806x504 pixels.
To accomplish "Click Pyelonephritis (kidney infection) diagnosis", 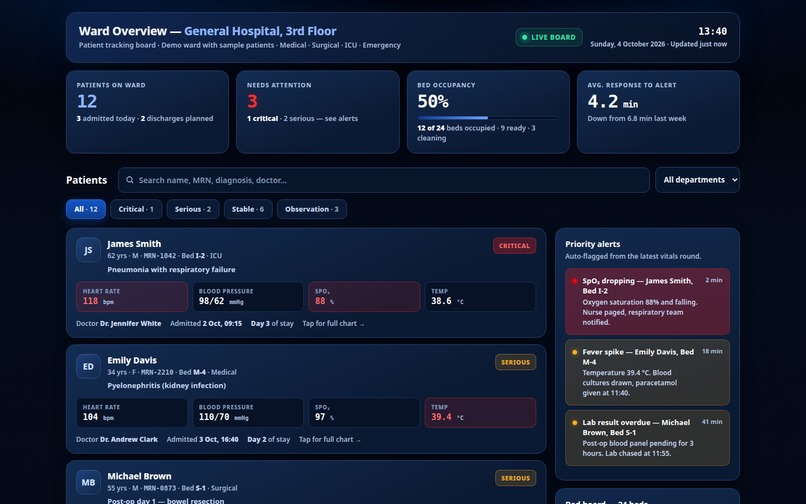I will [x=167, y=385].
